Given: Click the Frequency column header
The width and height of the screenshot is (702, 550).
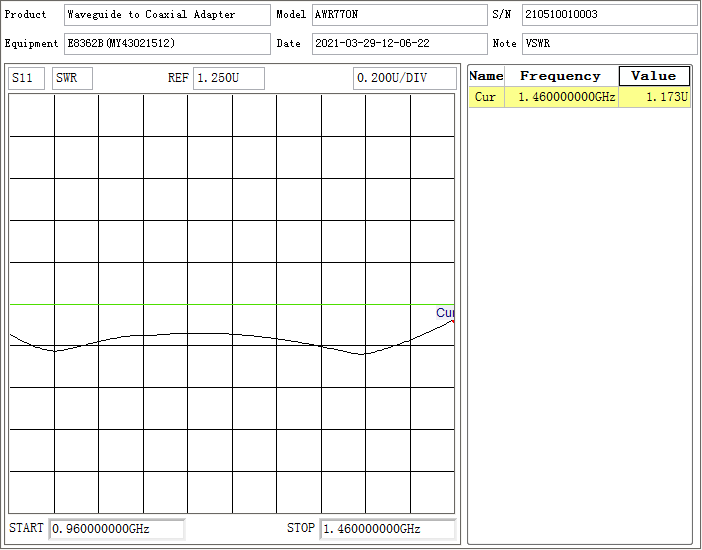Looking at the screenshot, I should point(561,76).
